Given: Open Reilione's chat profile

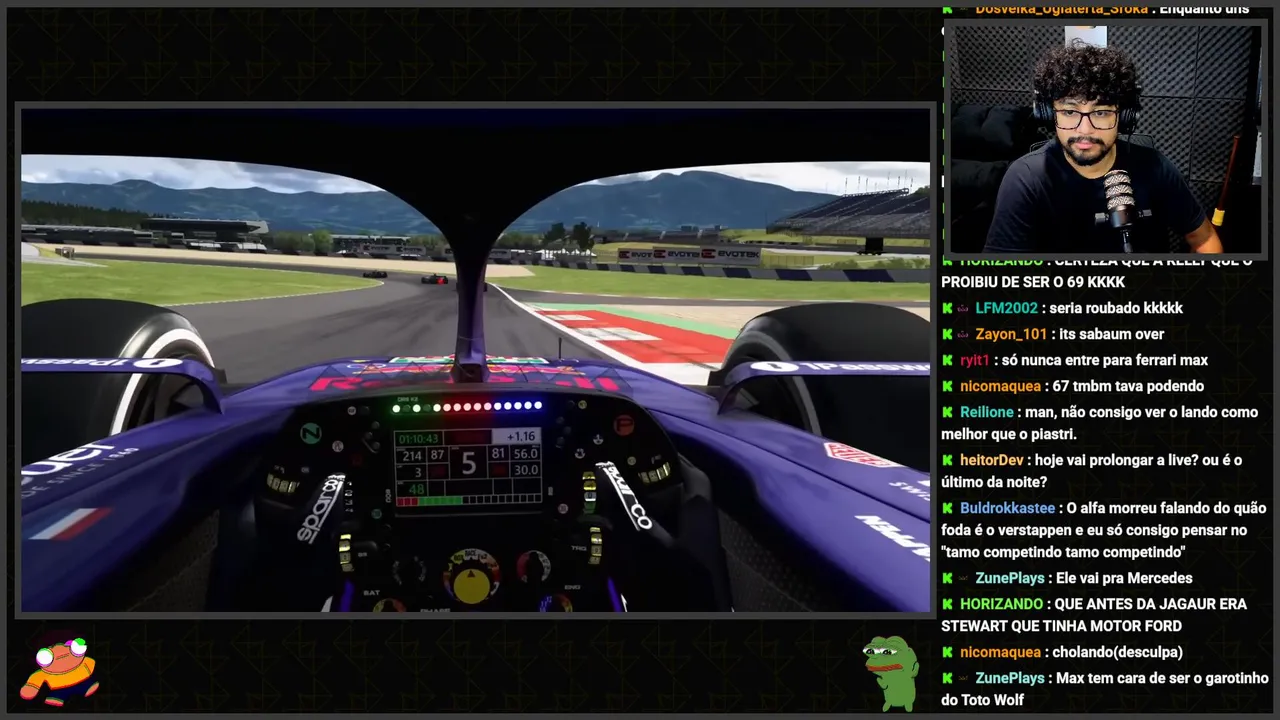Looking at the screenshot, I should (987, 412).
